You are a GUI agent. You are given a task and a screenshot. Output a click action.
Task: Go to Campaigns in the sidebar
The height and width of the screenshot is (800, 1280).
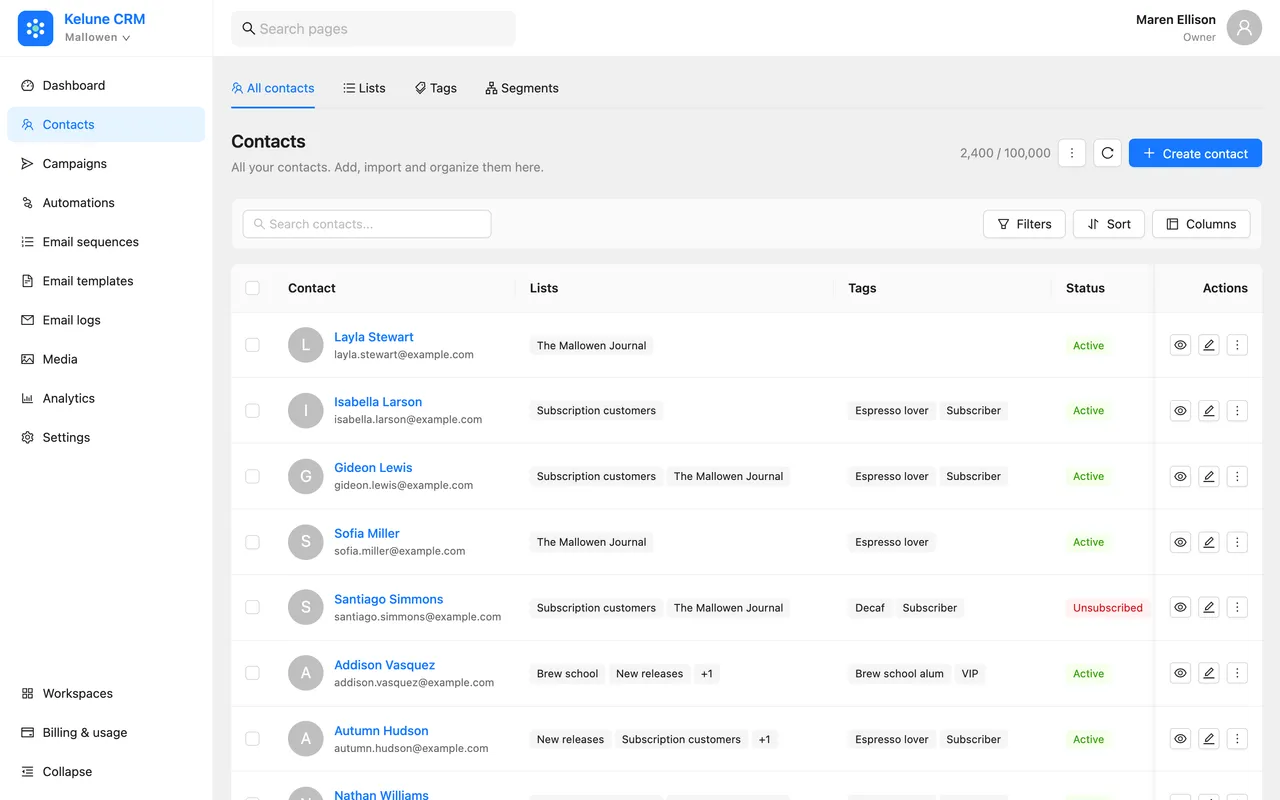tap(106, 164)
